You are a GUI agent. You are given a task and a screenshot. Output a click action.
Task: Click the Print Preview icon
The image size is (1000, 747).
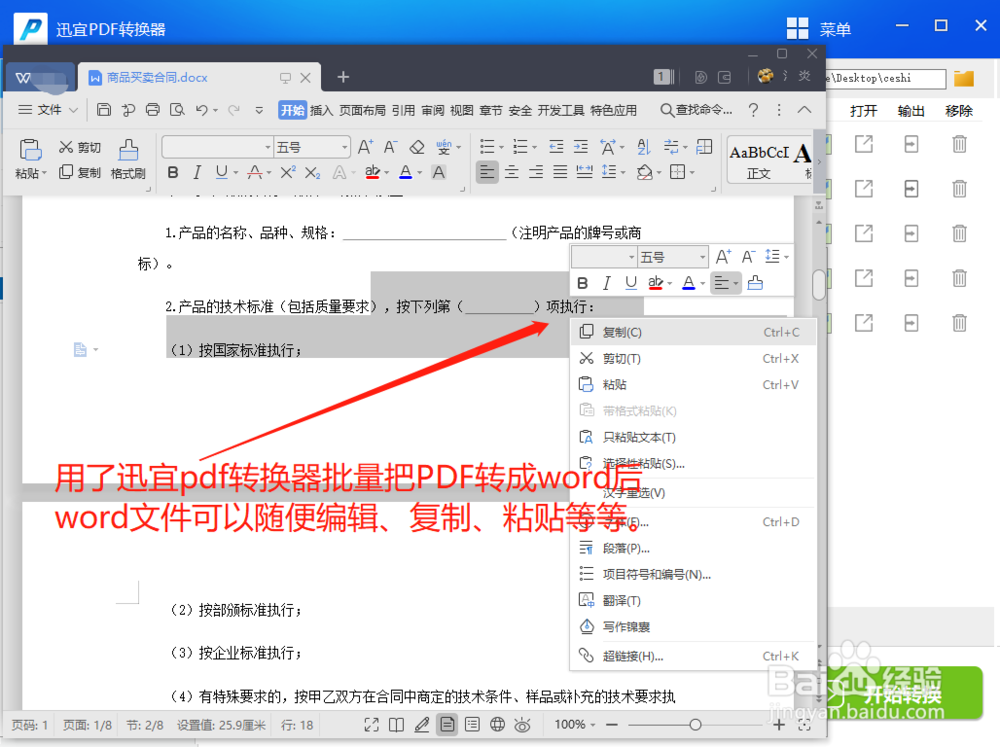(x=177, y=110)
